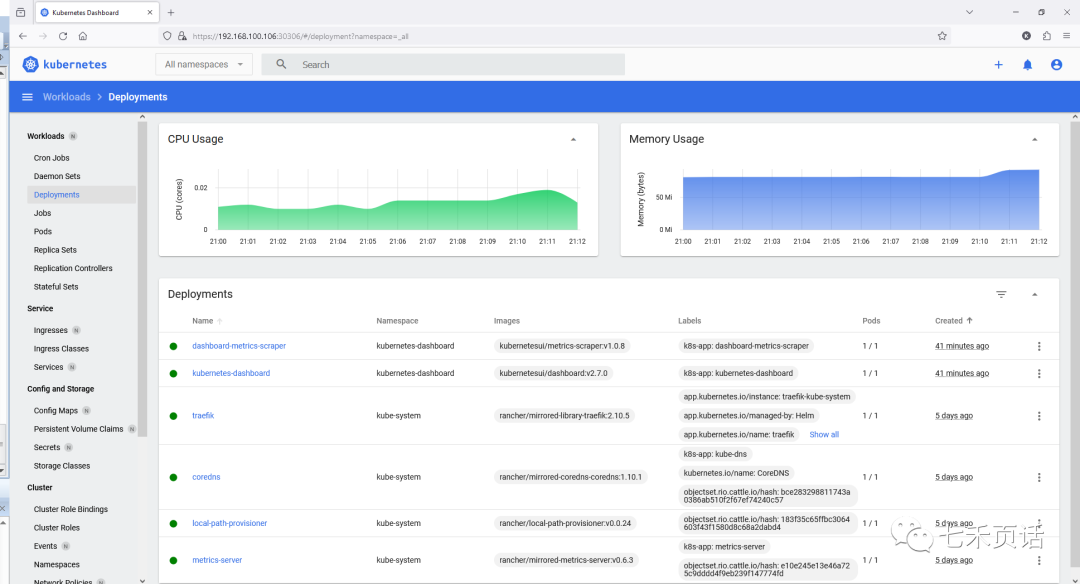Open Stateful Sets in sidebar
The image size is (1080, 584).
coord(56,286)
